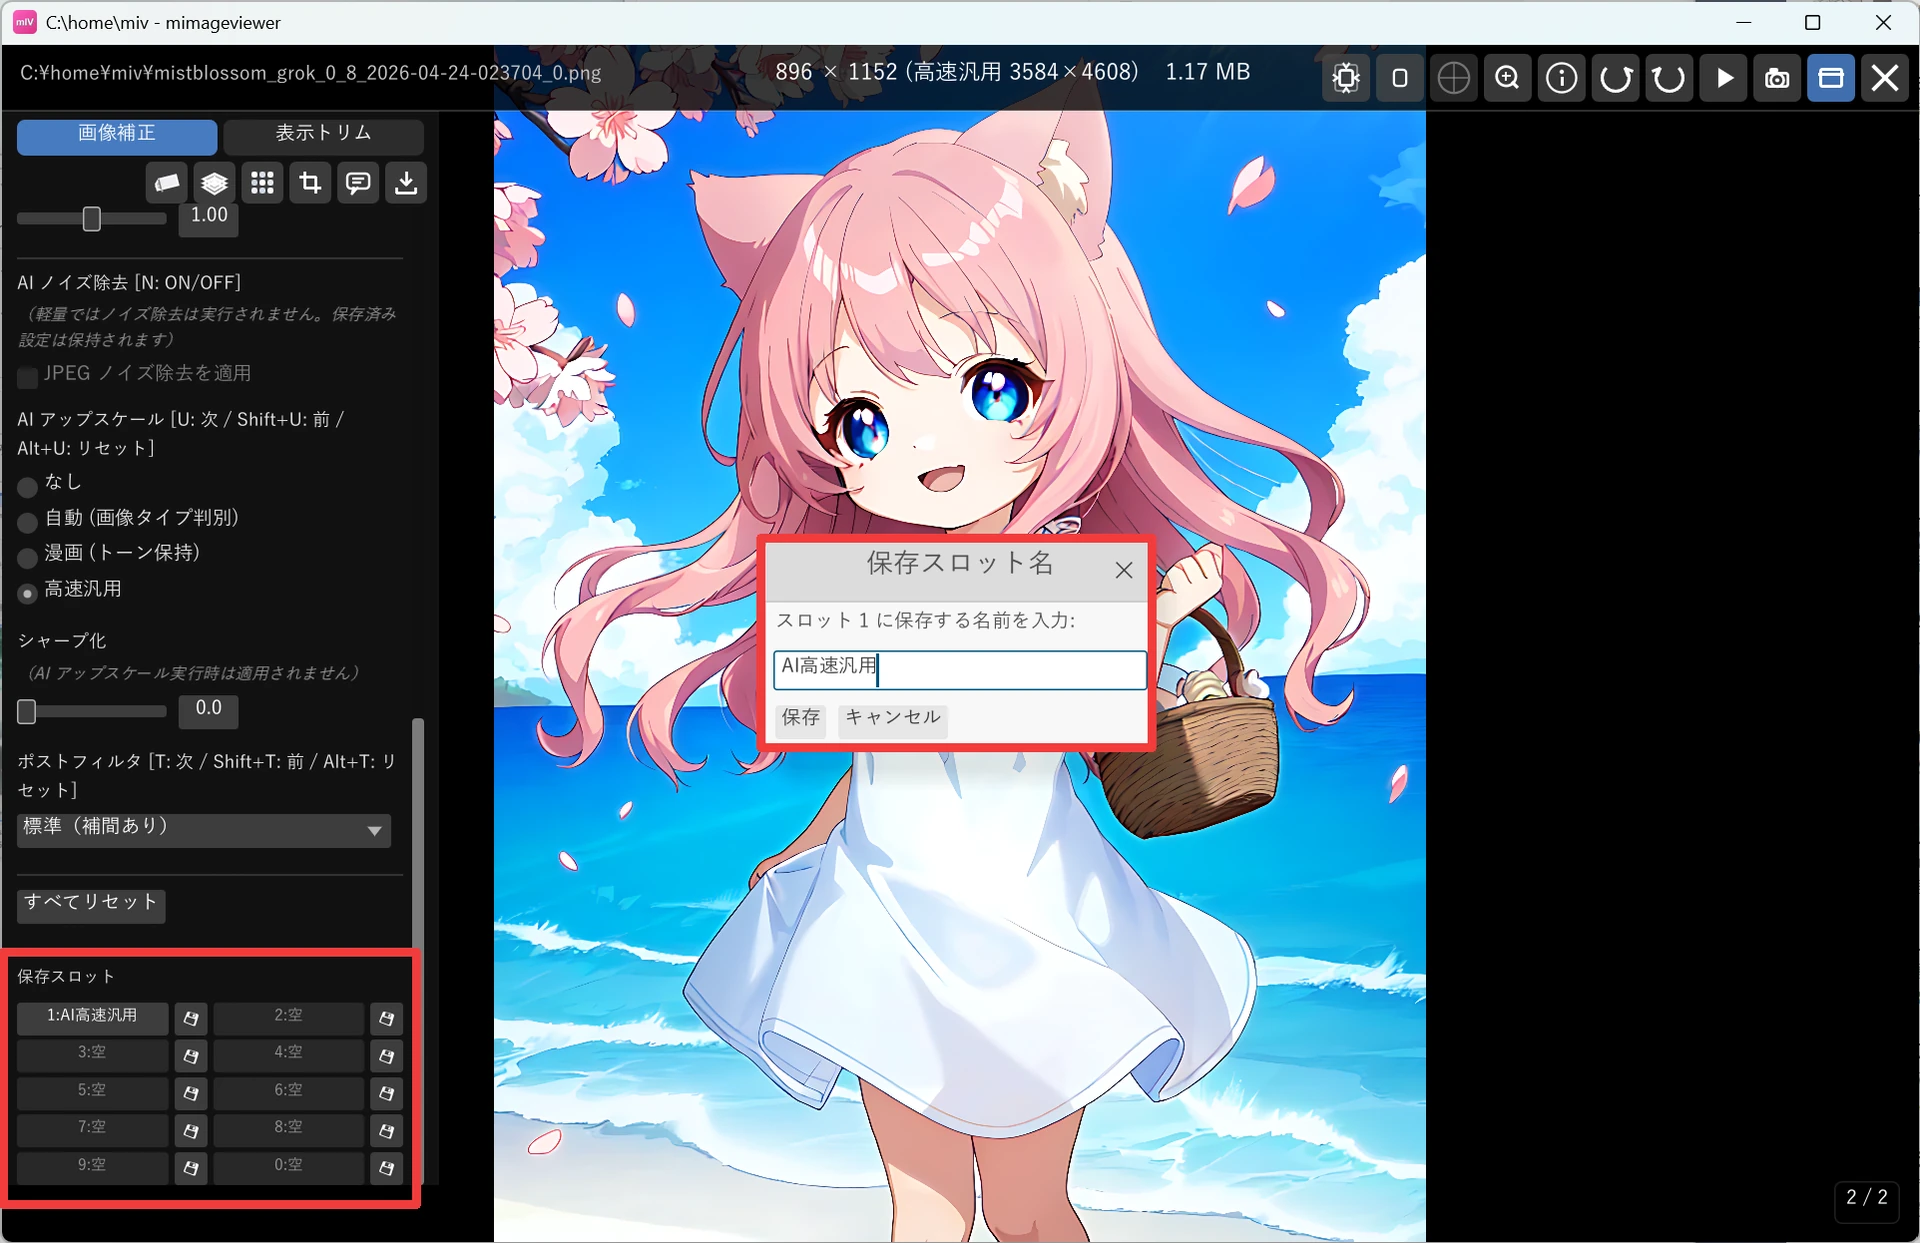
Task: Click the シャープ化 slider handle
Action: (x=27, y=711)
